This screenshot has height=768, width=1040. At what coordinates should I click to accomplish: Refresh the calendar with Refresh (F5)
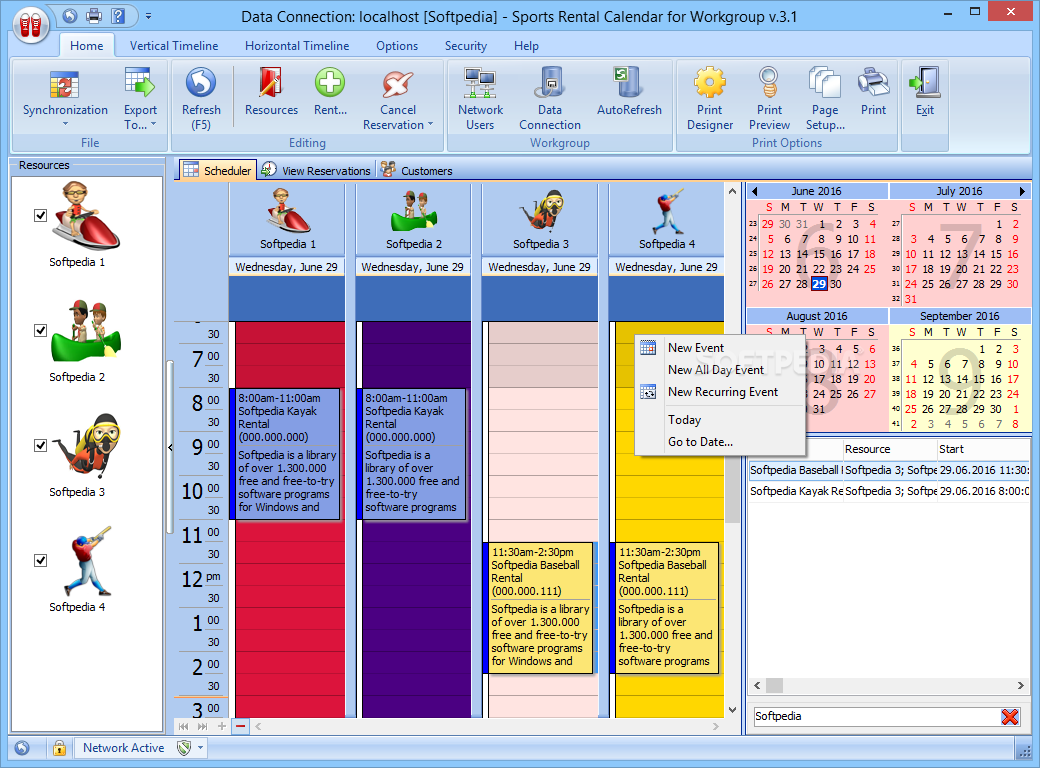pos(201,98)
